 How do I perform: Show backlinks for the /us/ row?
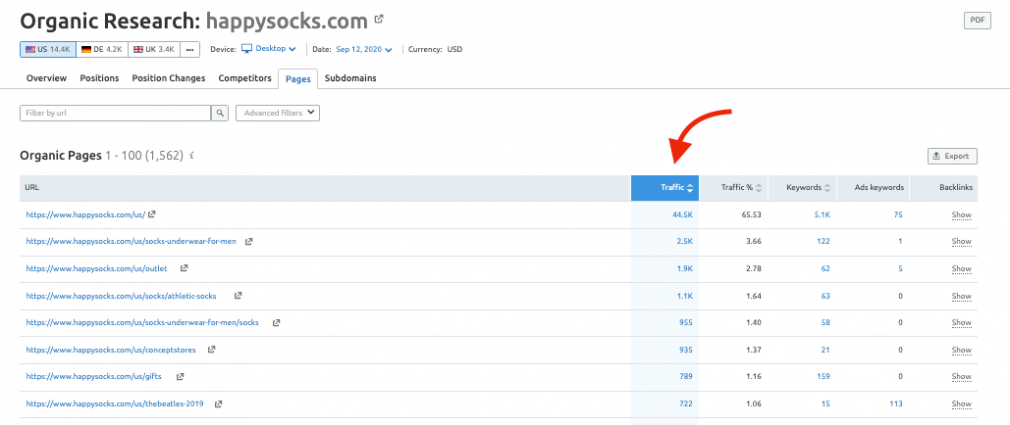coord(961,215)
